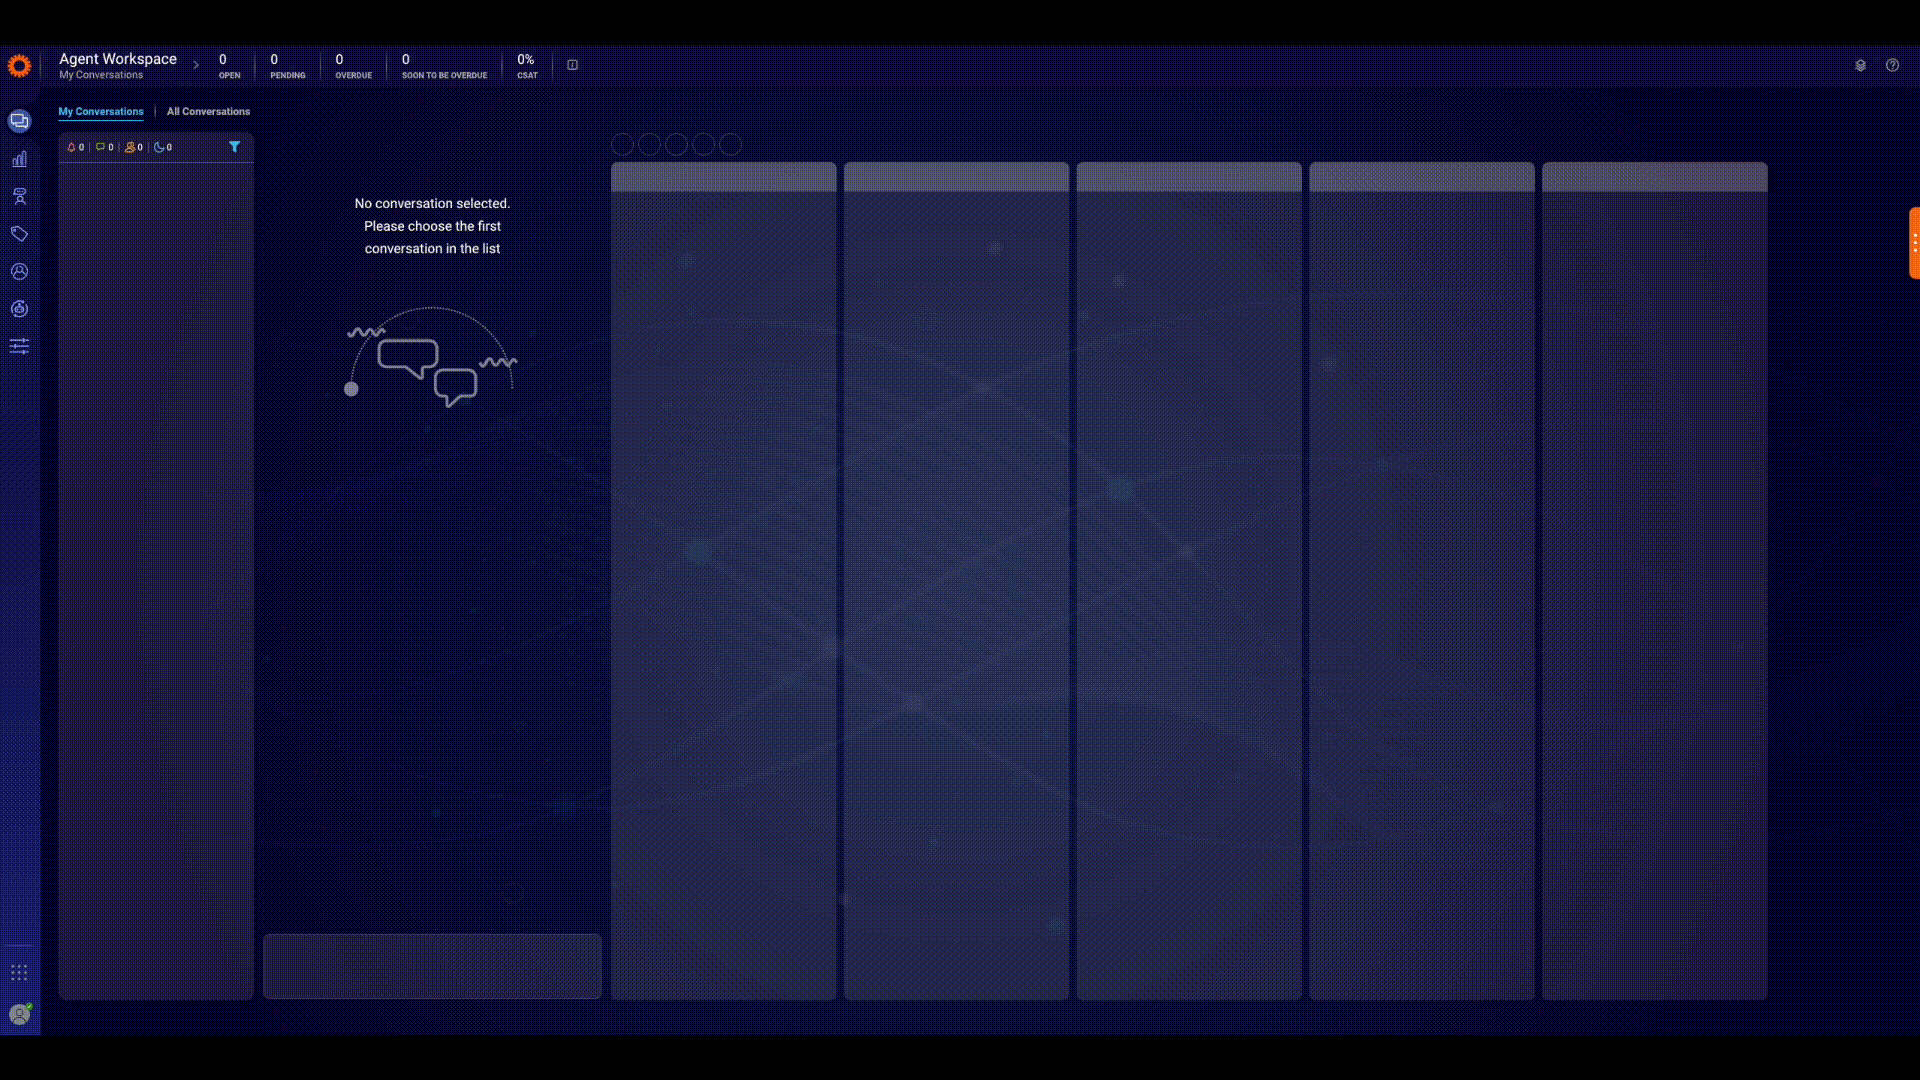Click the empty message input box
Image resolution: width=1920 pixels, height=1080 pixels.
(x=432, y=966)
